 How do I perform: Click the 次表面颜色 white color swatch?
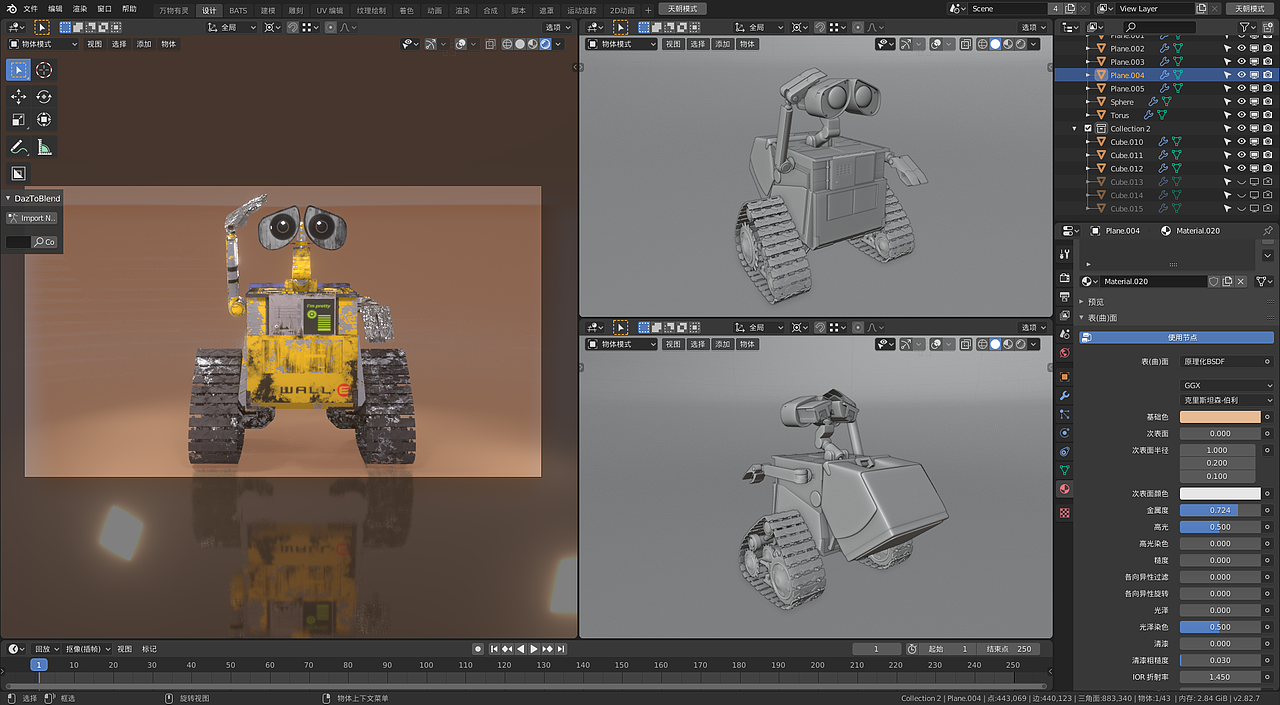(1220, 494)
